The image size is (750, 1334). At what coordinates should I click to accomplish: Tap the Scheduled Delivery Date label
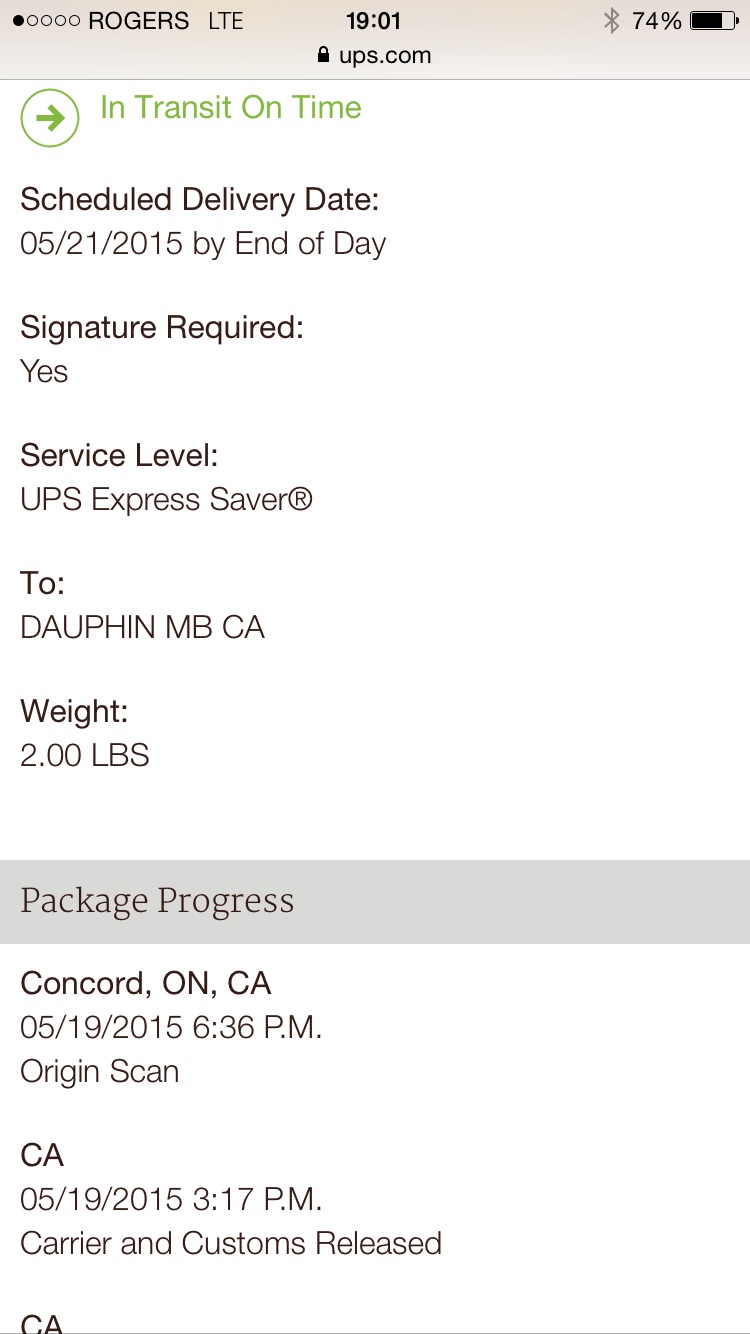200,200
